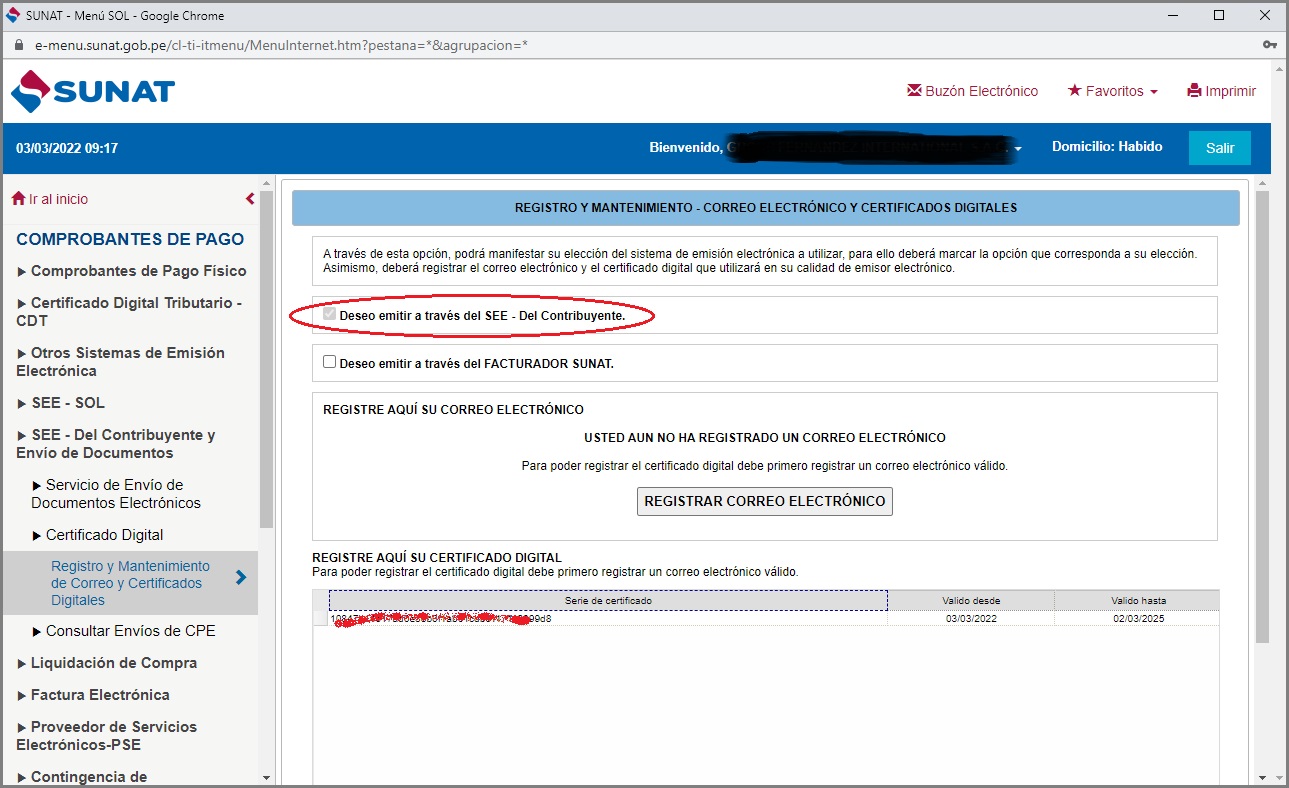Go to Ir al inicio
The height and width of the screenshot is (788, 1289).
(x=50, y=199)
